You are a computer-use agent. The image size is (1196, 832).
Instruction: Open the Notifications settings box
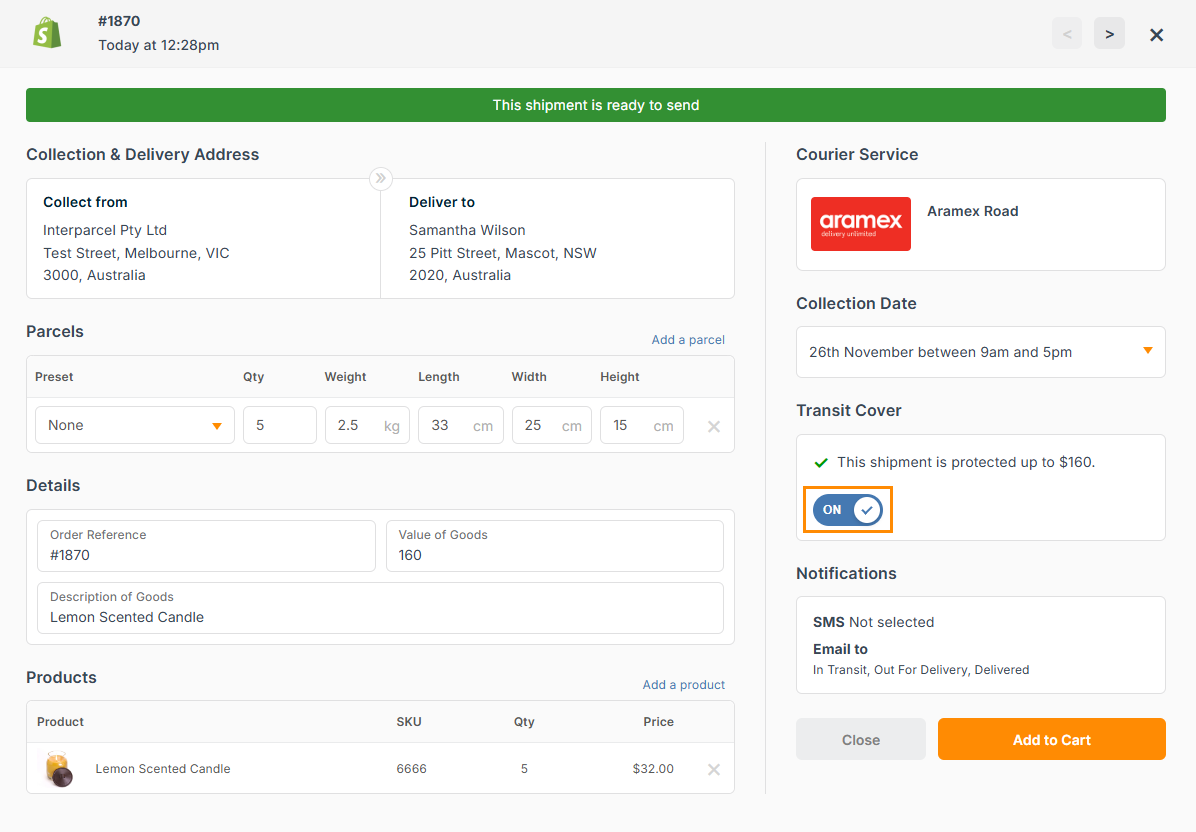[x=980, y=645]
